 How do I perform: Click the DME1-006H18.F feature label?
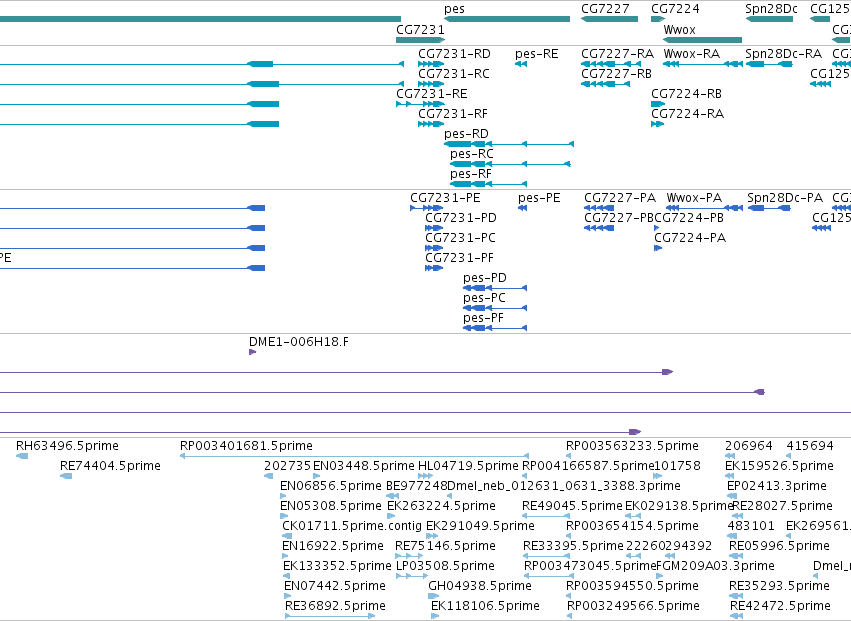click(x=299, y=343)
